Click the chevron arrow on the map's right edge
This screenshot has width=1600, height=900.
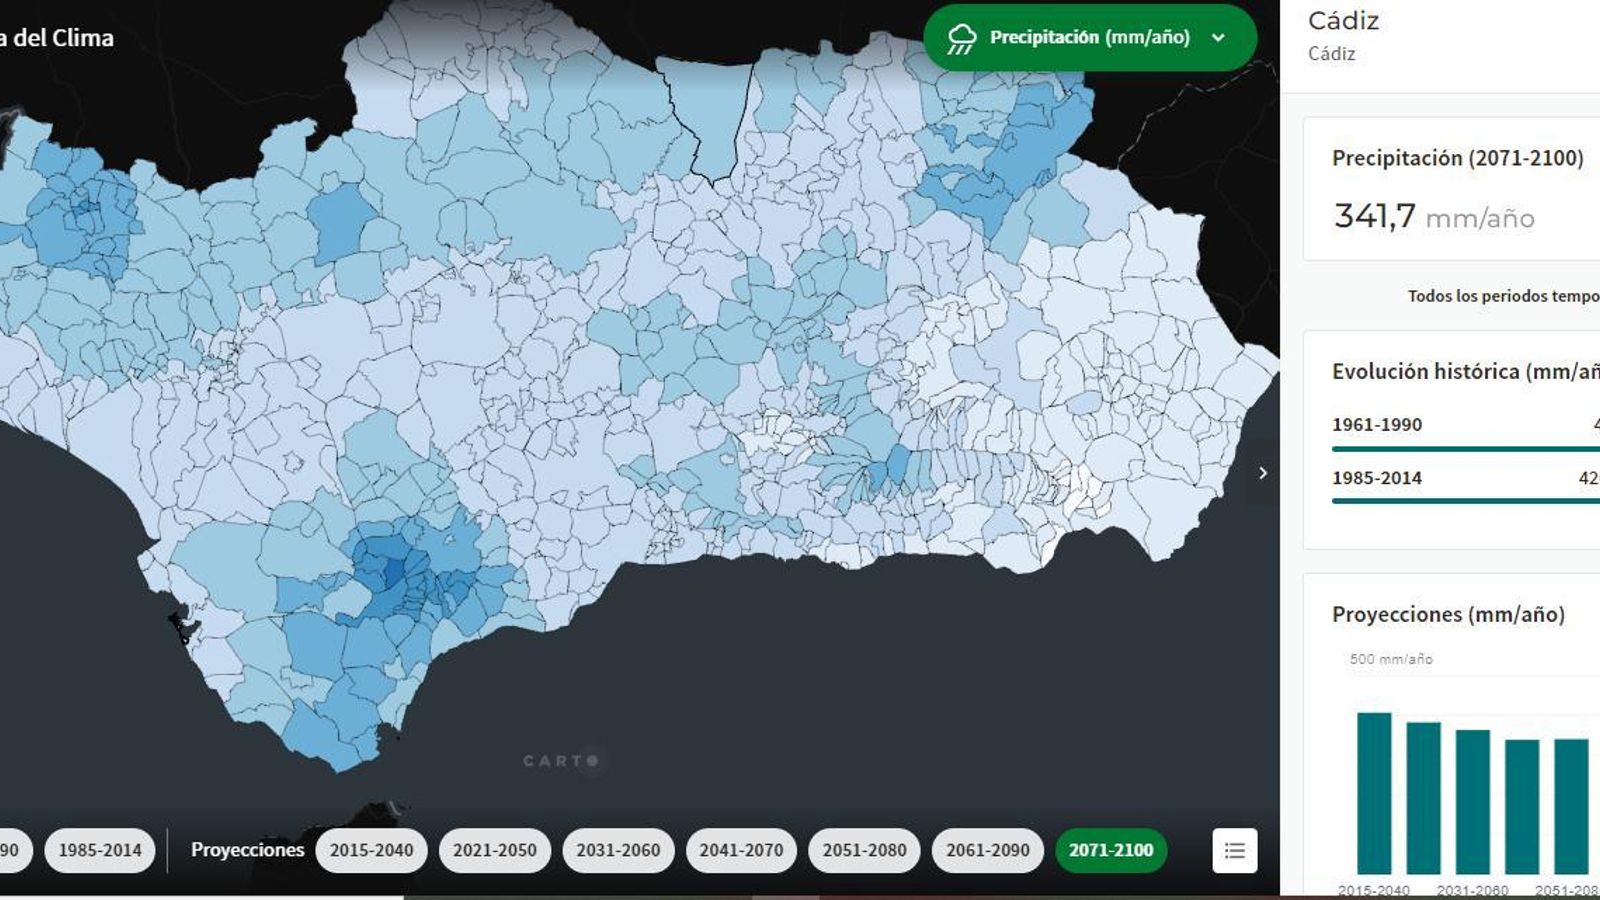click(1263, 473)
